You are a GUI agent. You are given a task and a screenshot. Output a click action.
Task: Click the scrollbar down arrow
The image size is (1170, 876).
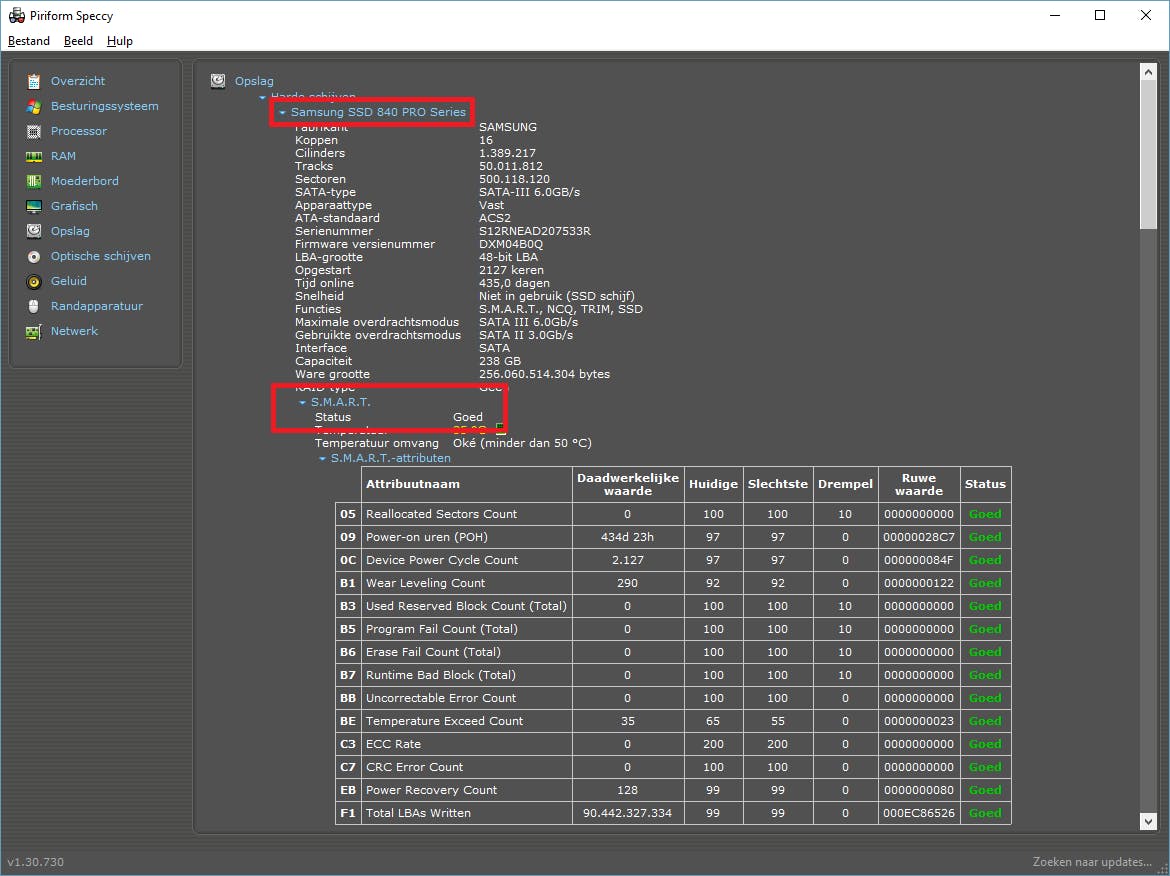(x=1148, y=822)
